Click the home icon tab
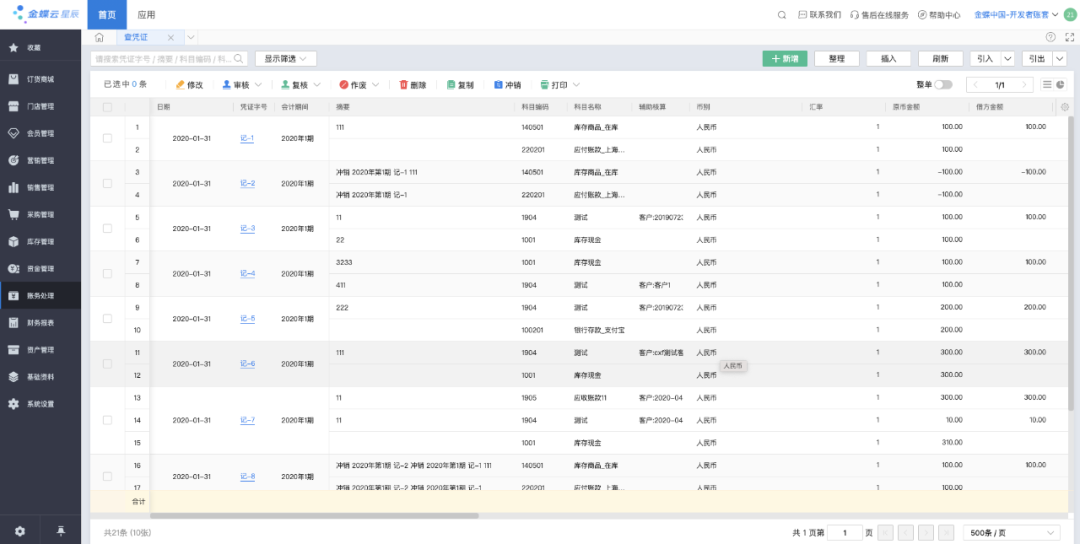The height and width of the screenshot is (544, 1080). click(x=99, y=37)
